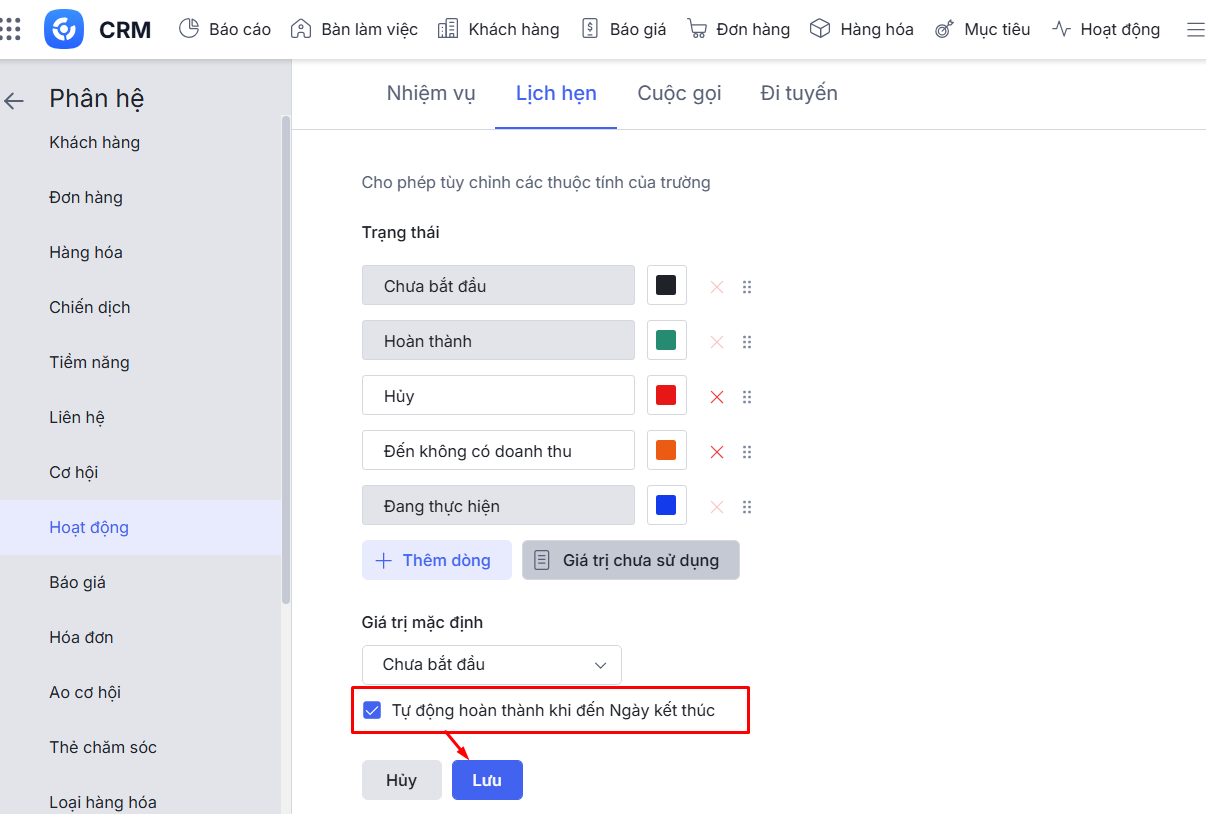Edit the Hủy status name field
This screenshot has height=814, width=1206.
click(498, 396)
